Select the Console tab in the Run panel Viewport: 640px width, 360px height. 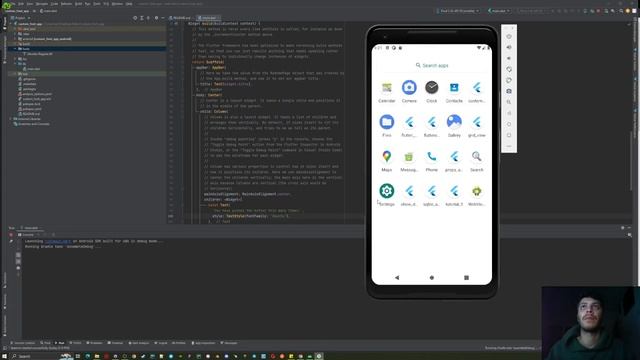pos(26,235)
